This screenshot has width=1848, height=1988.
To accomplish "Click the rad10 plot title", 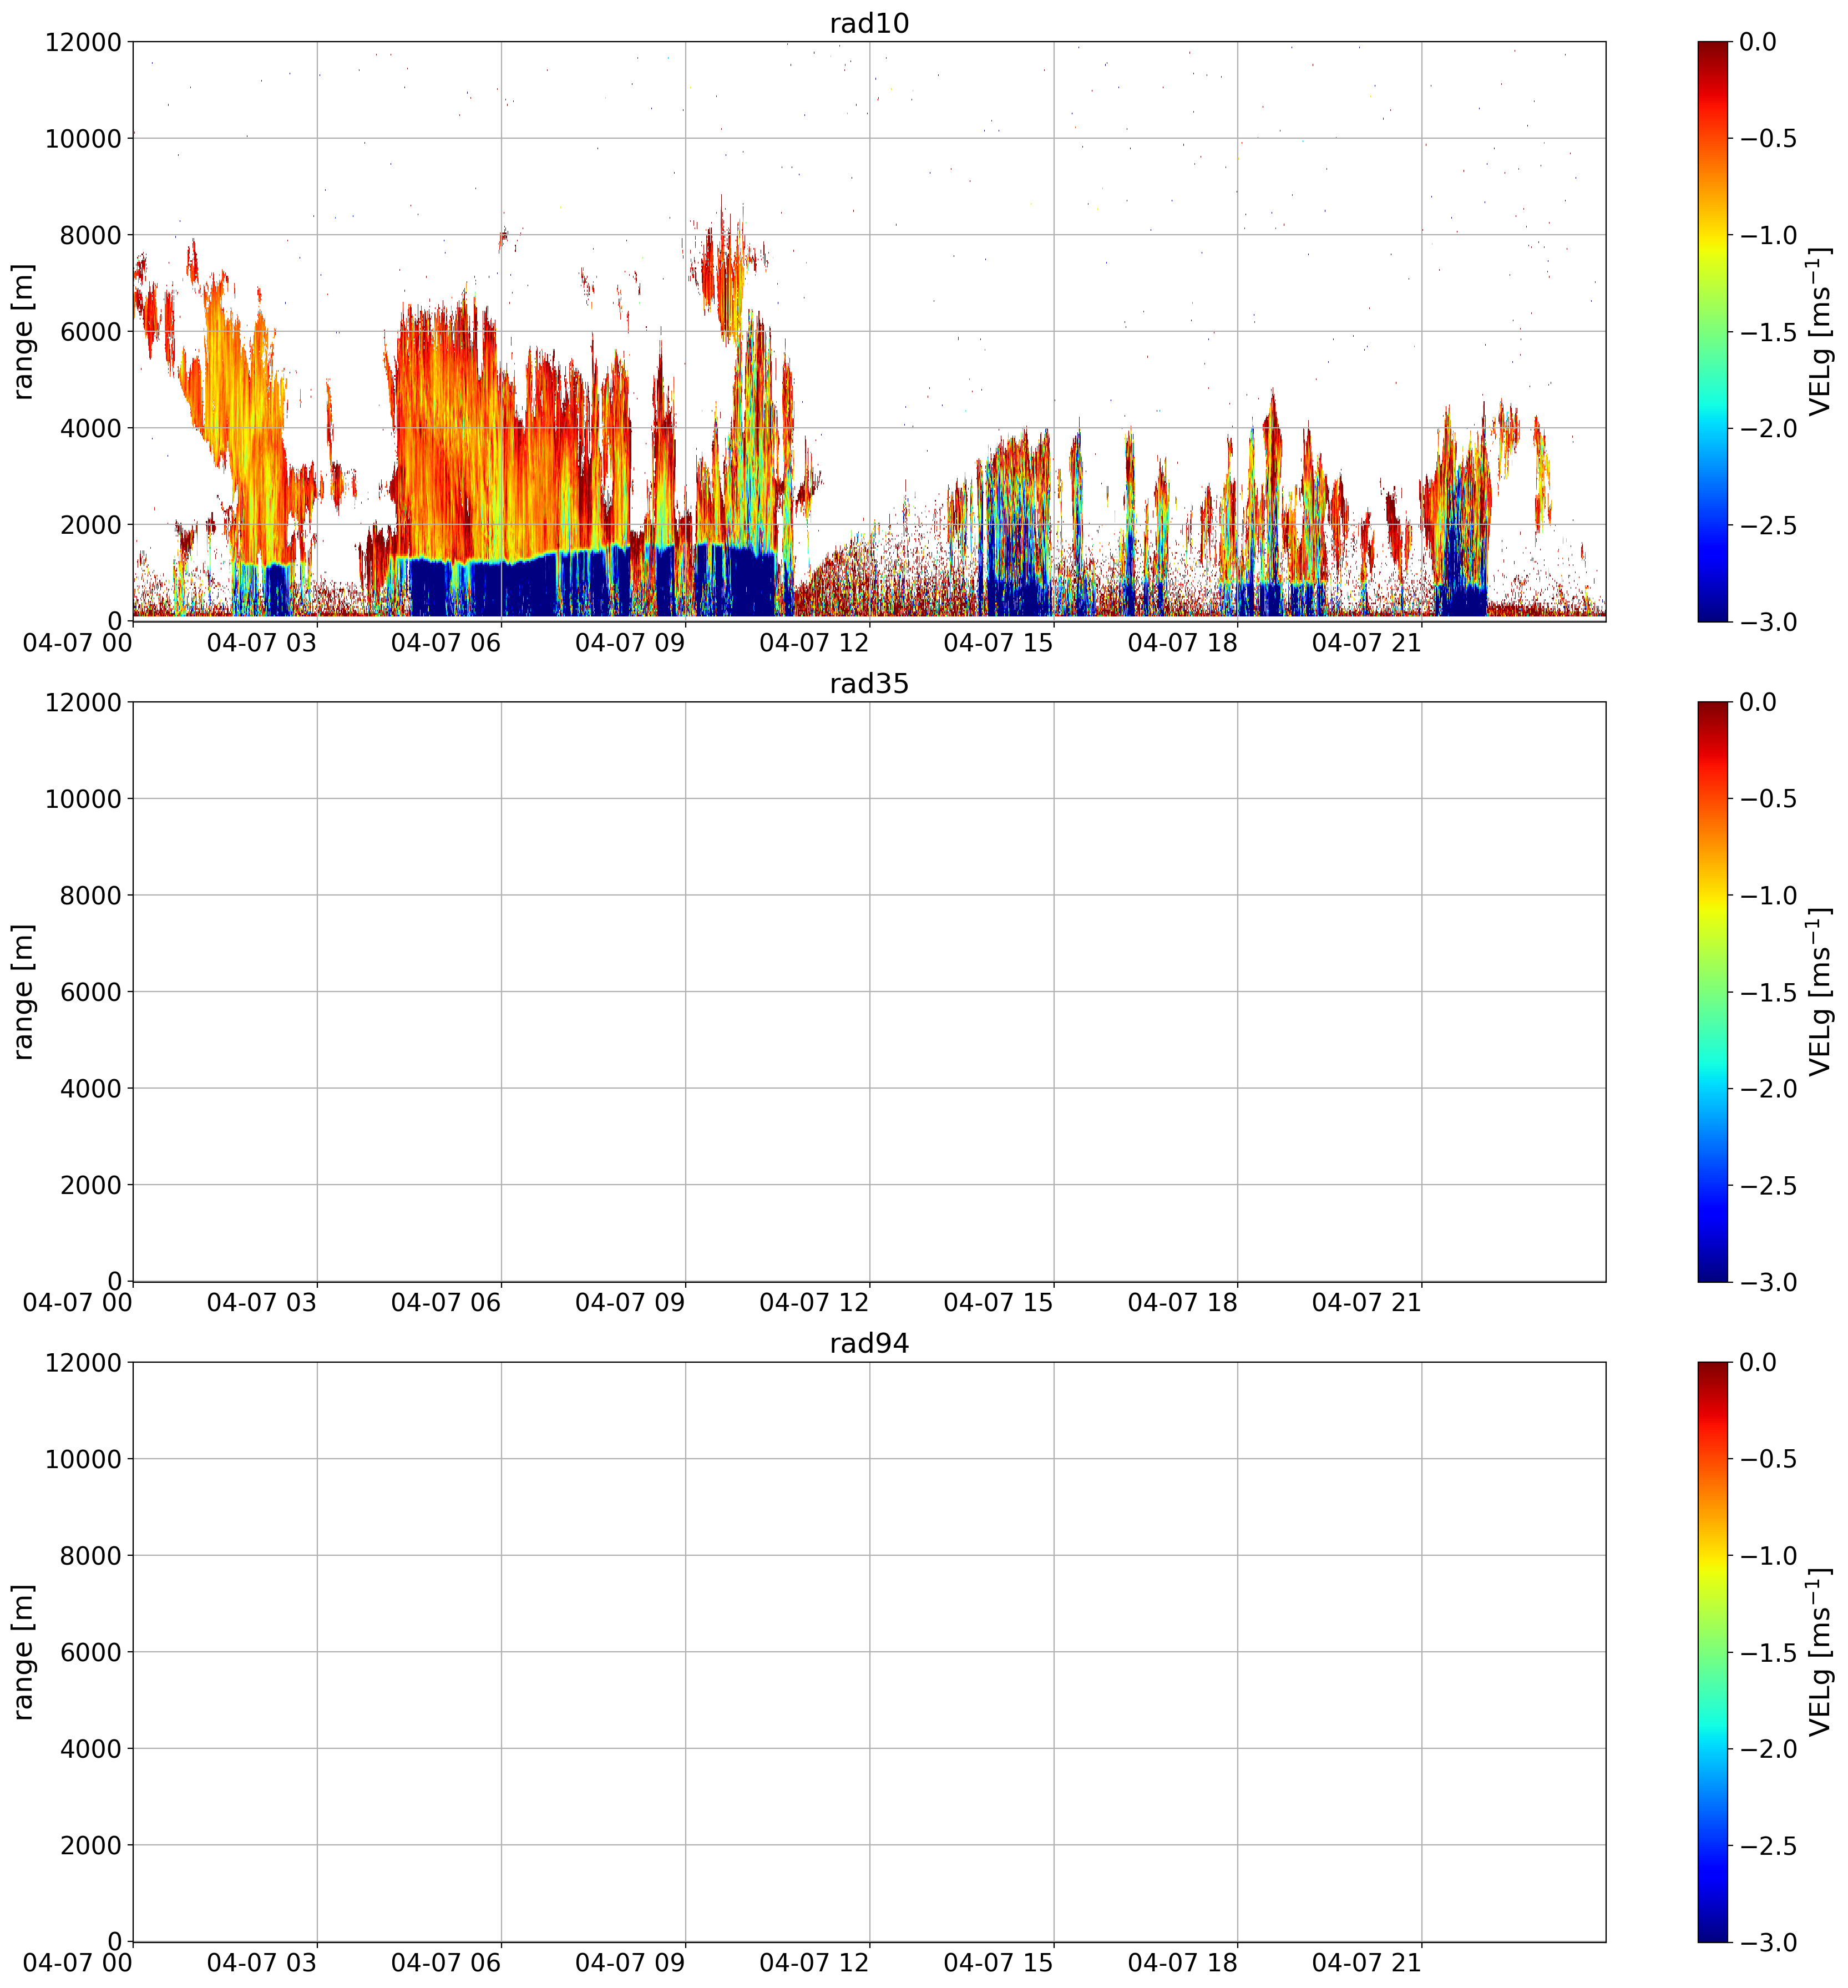I will click(x=869, y=23).
